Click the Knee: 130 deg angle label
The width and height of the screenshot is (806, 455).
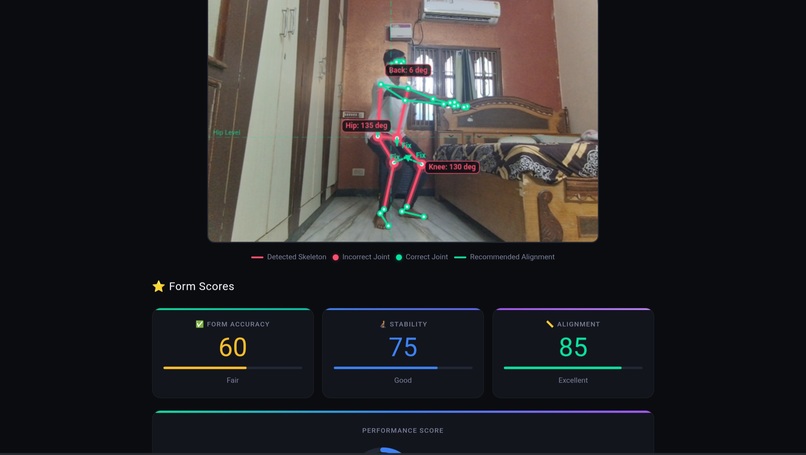point(452,167)
